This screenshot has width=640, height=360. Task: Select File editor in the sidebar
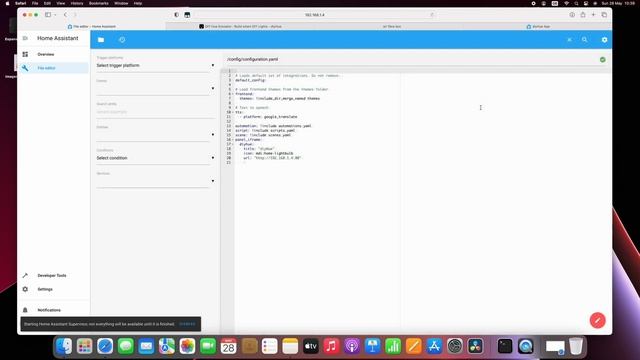point(53,68)
